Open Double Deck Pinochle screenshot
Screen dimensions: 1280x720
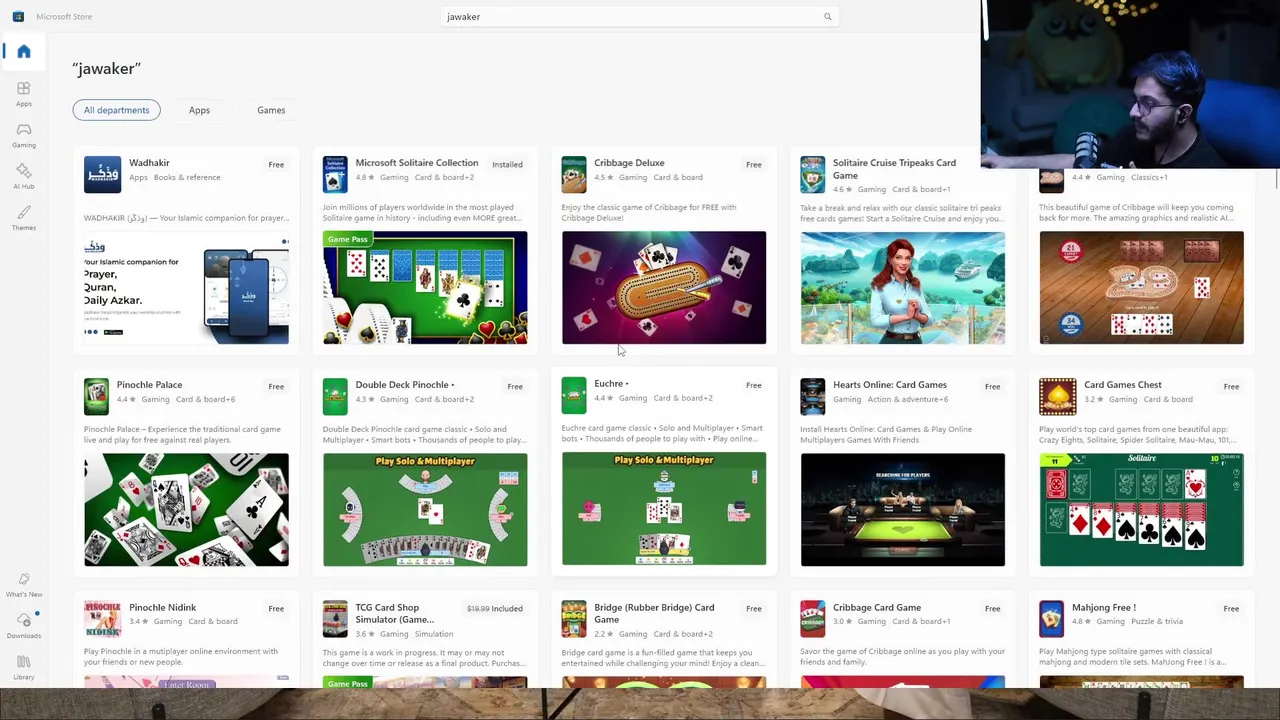pyautogui.click(x=425, y=510)
